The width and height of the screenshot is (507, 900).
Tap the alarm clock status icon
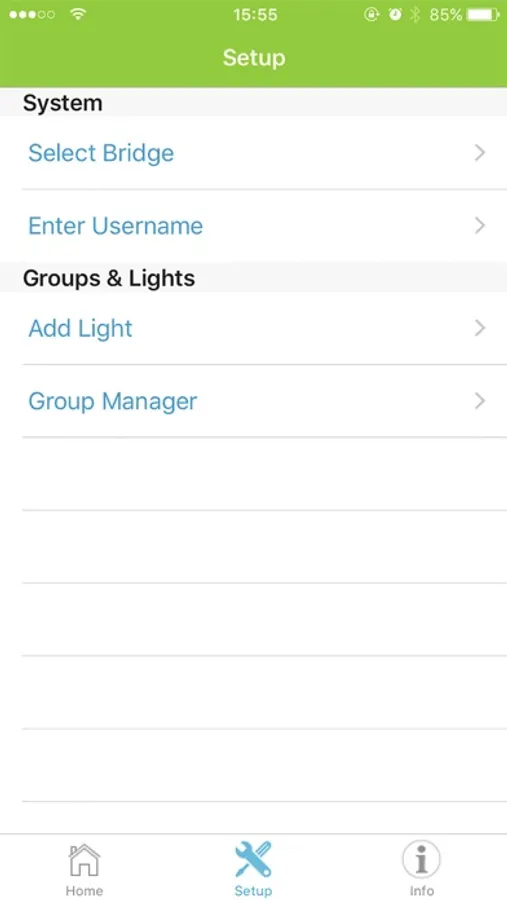395,15
